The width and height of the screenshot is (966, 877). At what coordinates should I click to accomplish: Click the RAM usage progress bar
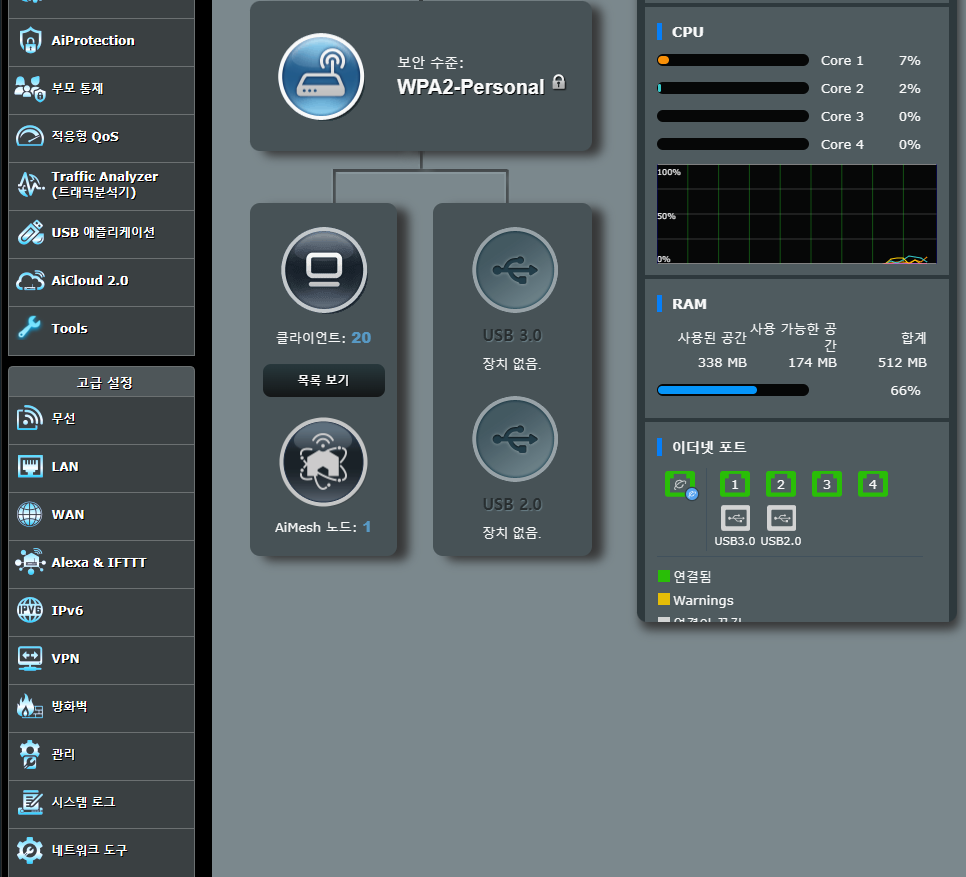click(x=733, y=390)
